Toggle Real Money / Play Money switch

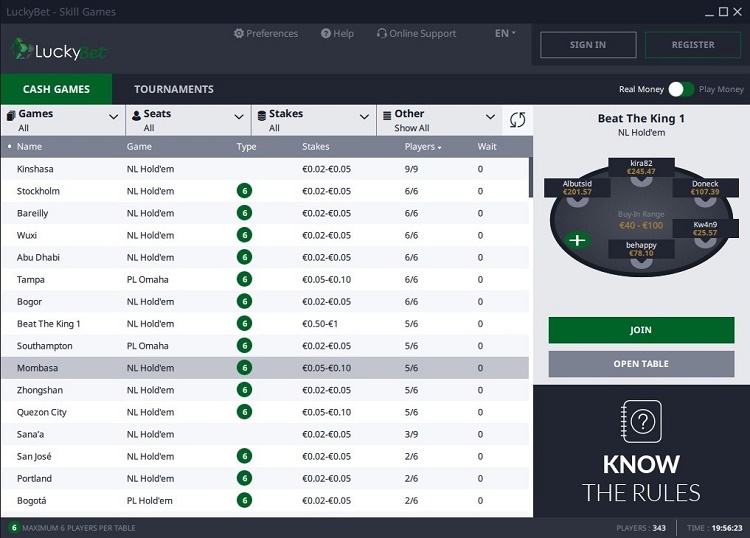[681, 89]
